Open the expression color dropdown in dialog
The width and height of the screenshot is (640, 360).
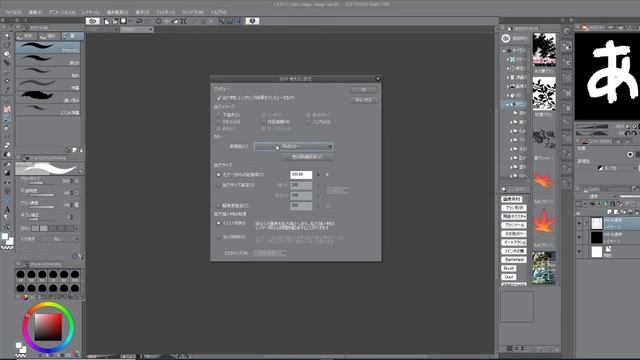pyautogui.click(x=293, y=147)
